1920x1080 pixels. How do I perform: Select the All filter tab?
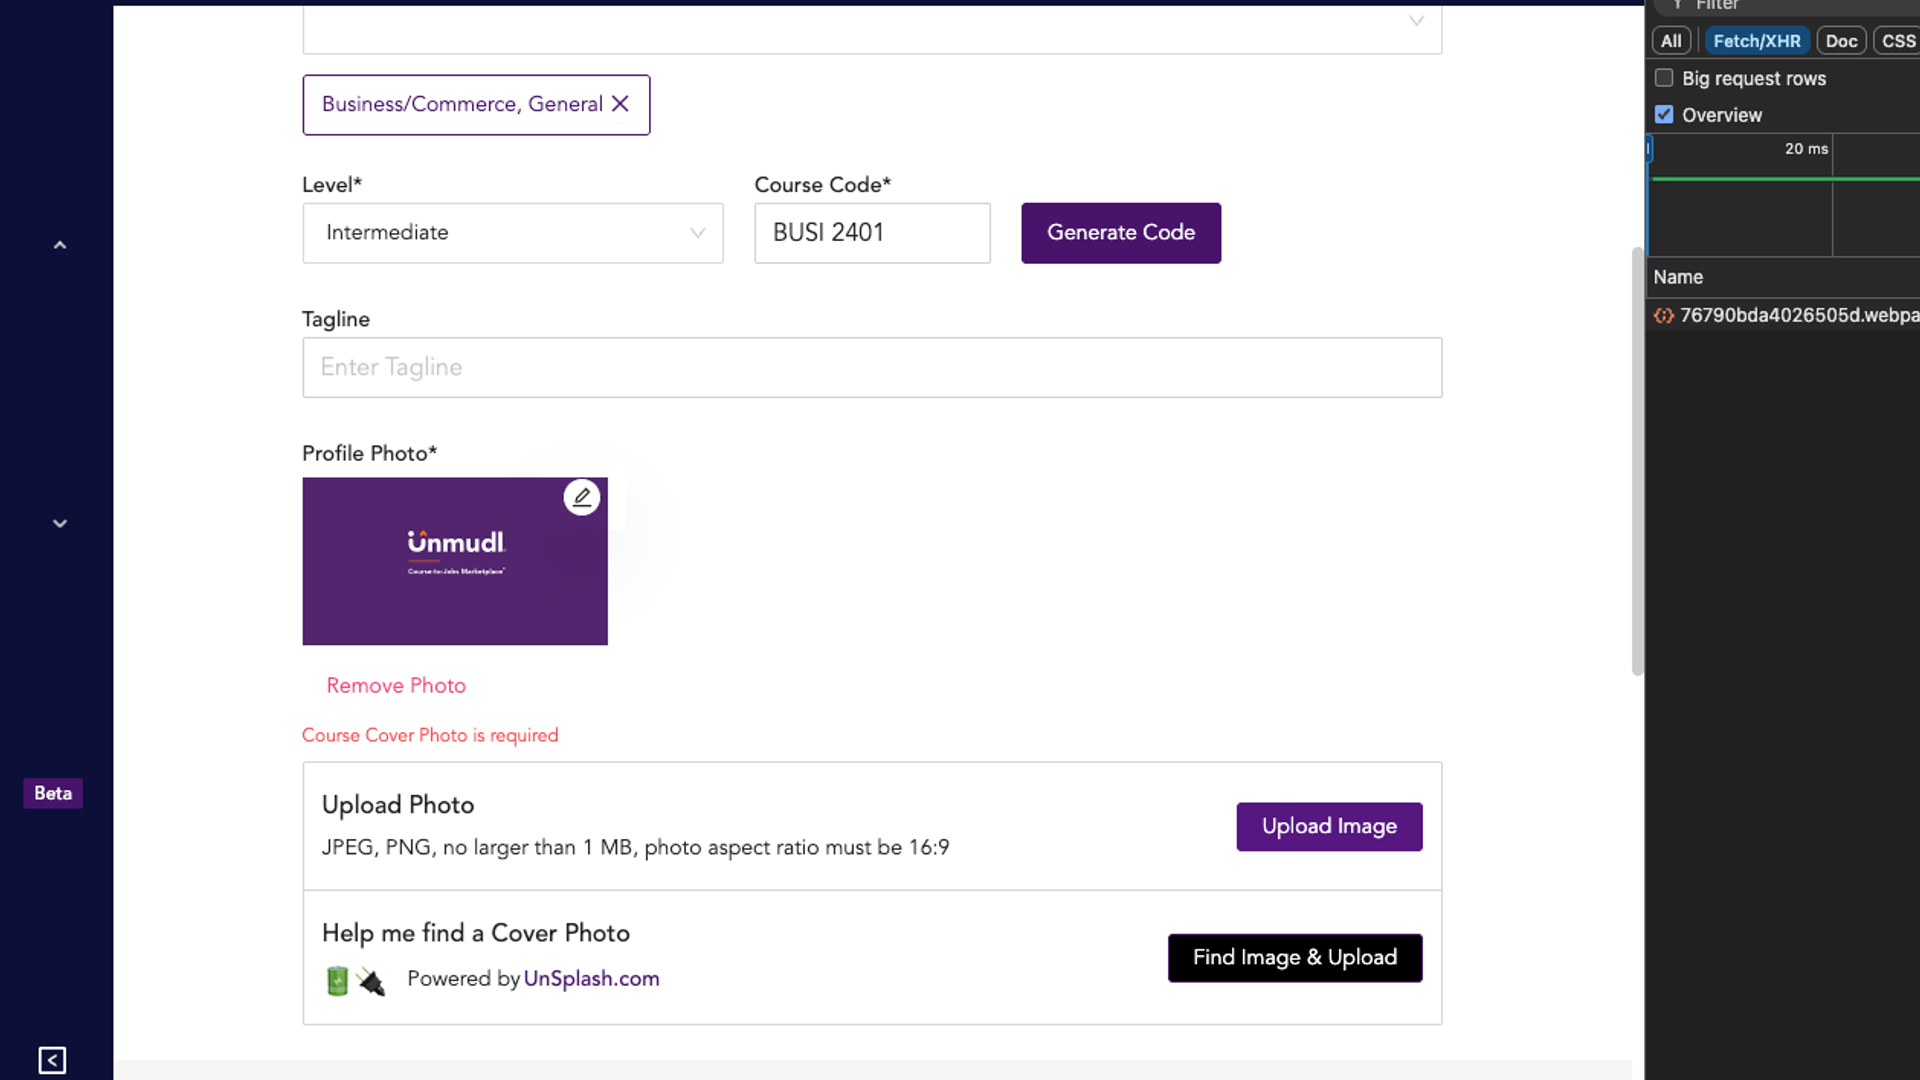[x=1671, y=41]
